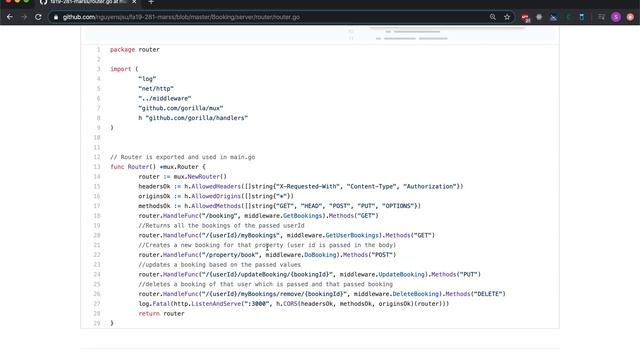Screen dimensions: 640x360
Task: Select line number 18
Action: (97, 216)
